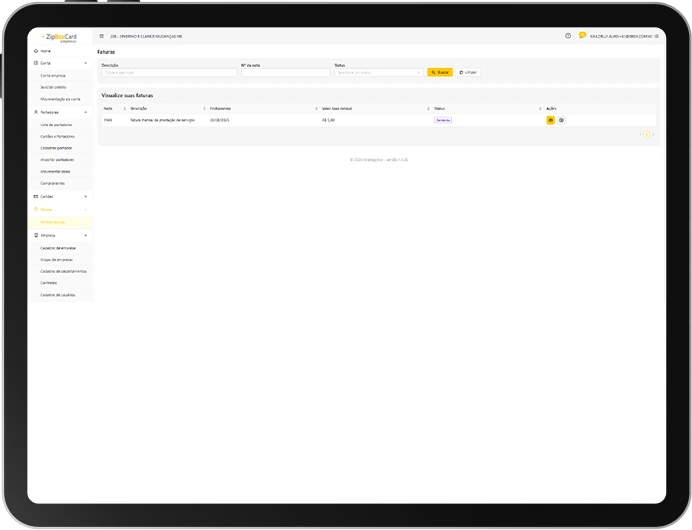Focus the Descrição search input field
This screenshot has width=692, height=530.
pyautogui.click(x=168, y=72)
